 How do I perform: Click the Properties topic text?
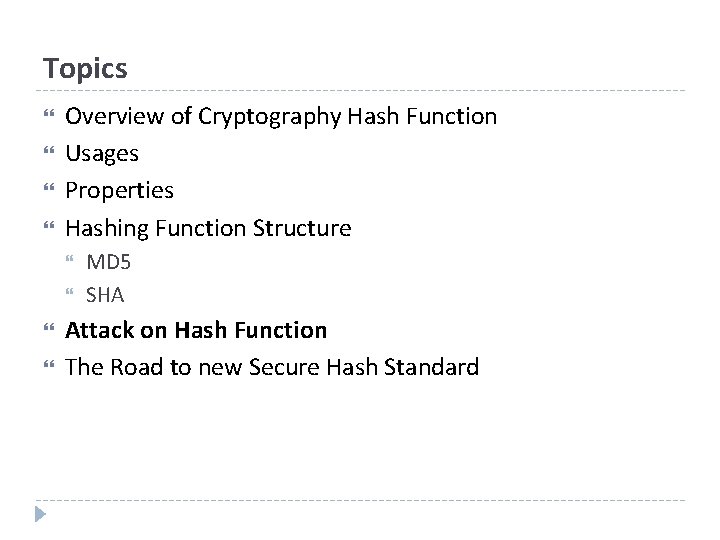119,191
